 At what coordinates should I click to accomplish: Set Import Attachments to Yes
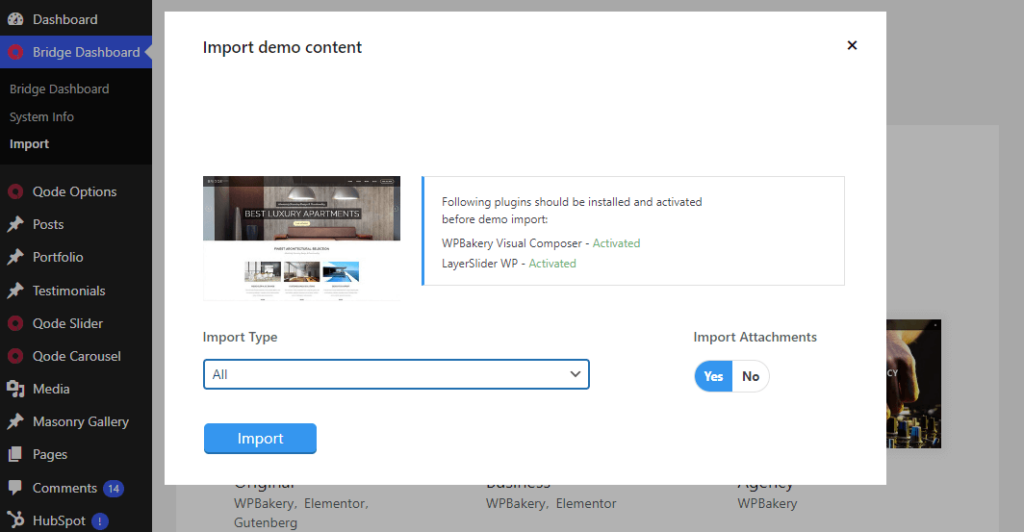click(713, 376)
